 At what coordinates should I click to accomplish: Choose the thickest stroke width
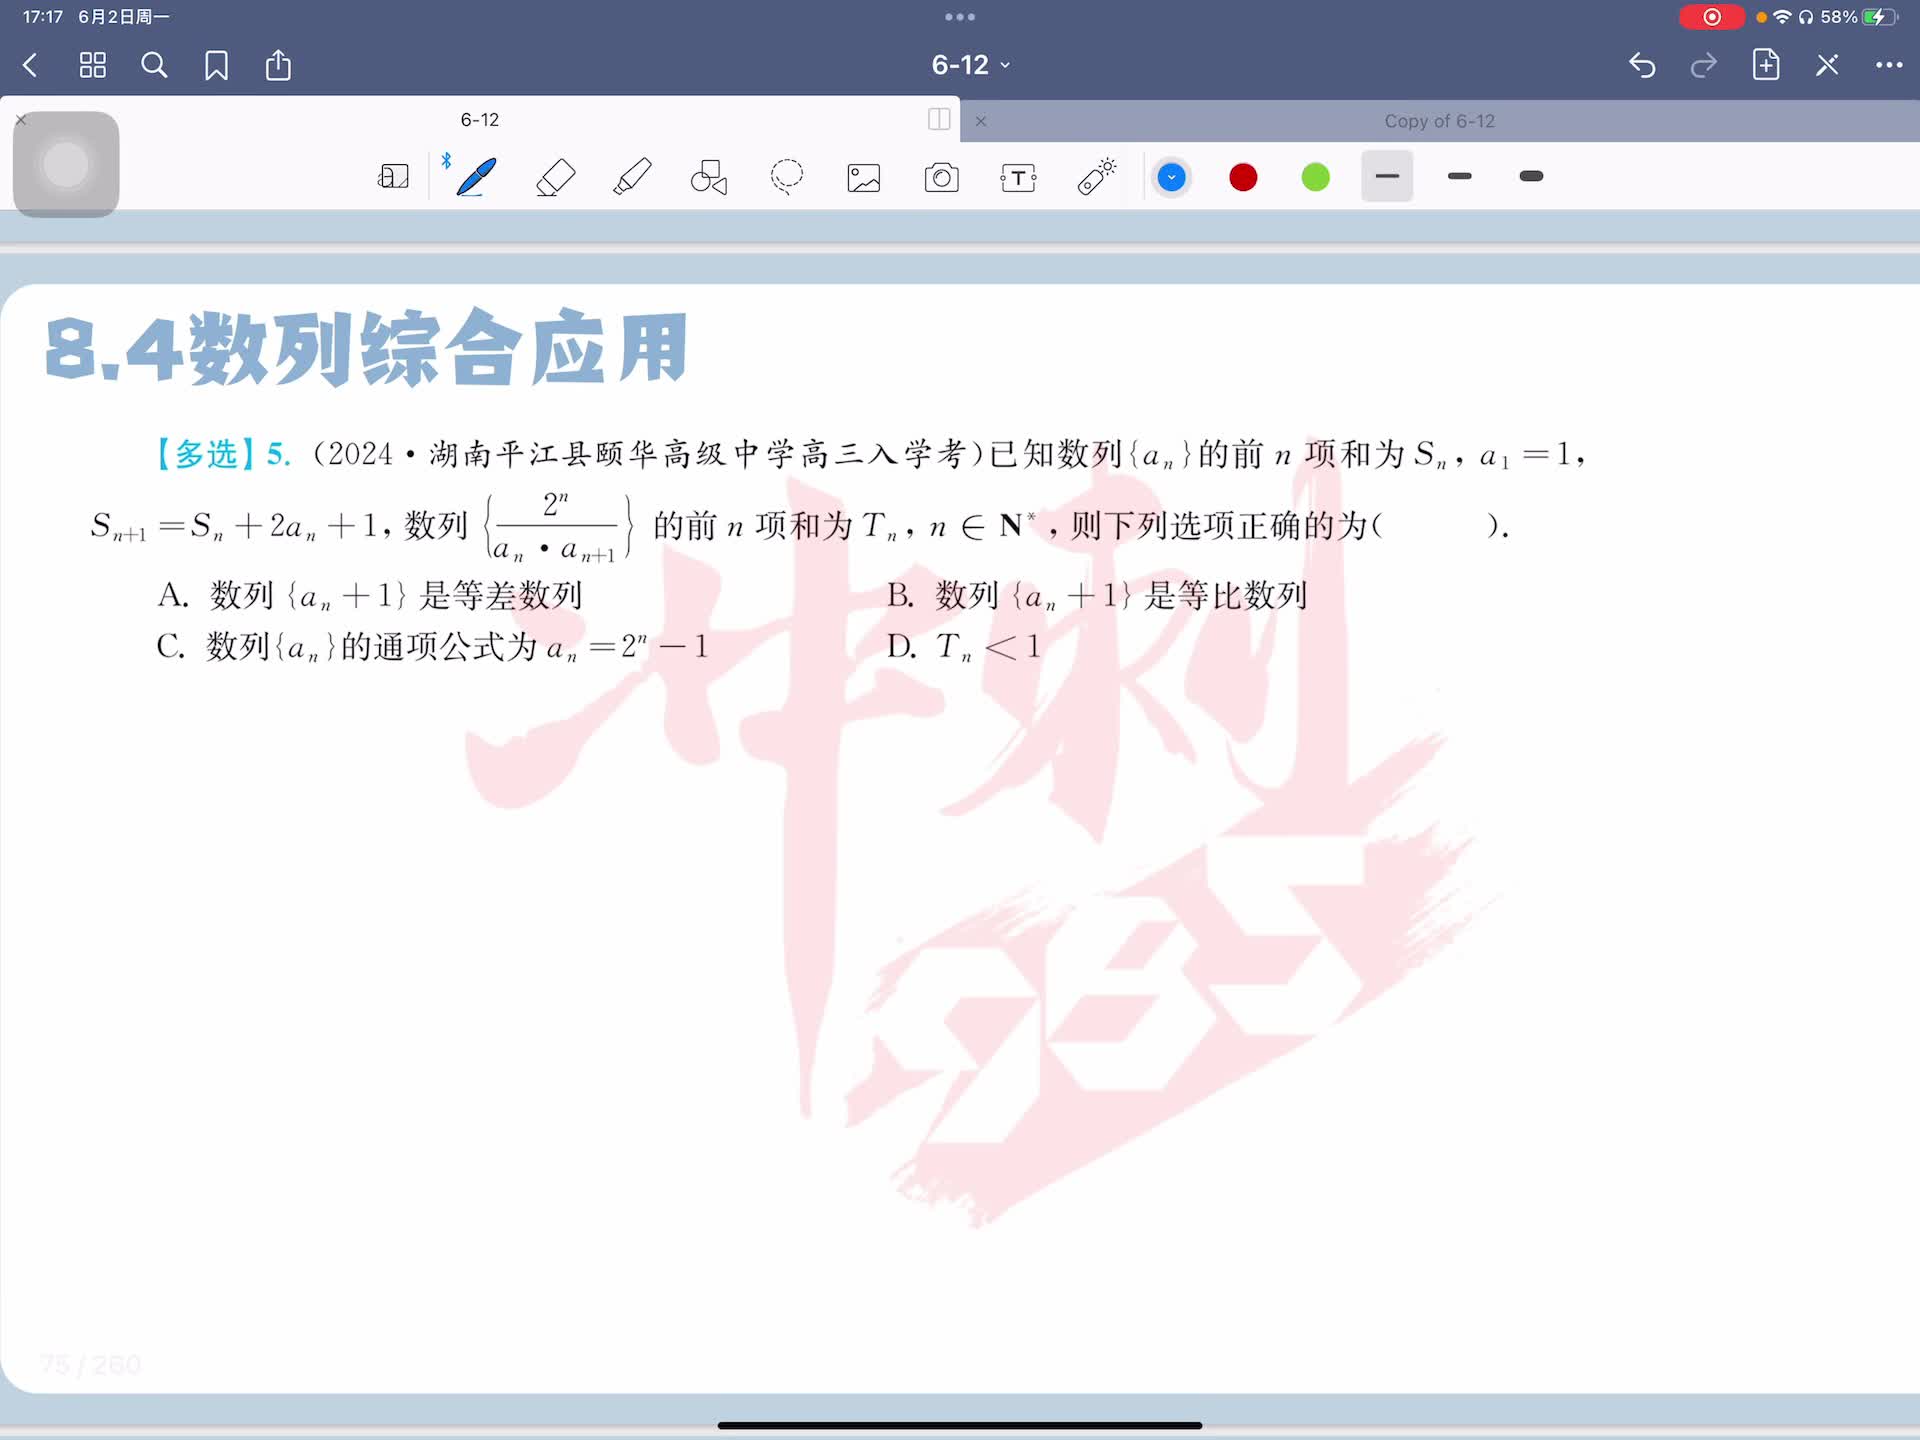tap(1531, 177)
